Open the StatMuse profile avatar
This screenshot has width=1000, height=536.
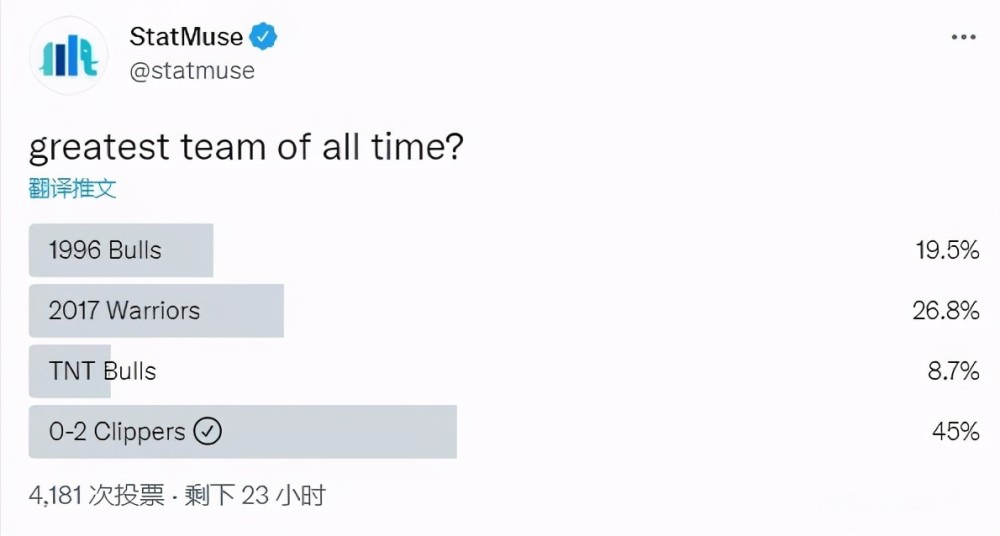(68, 56)
